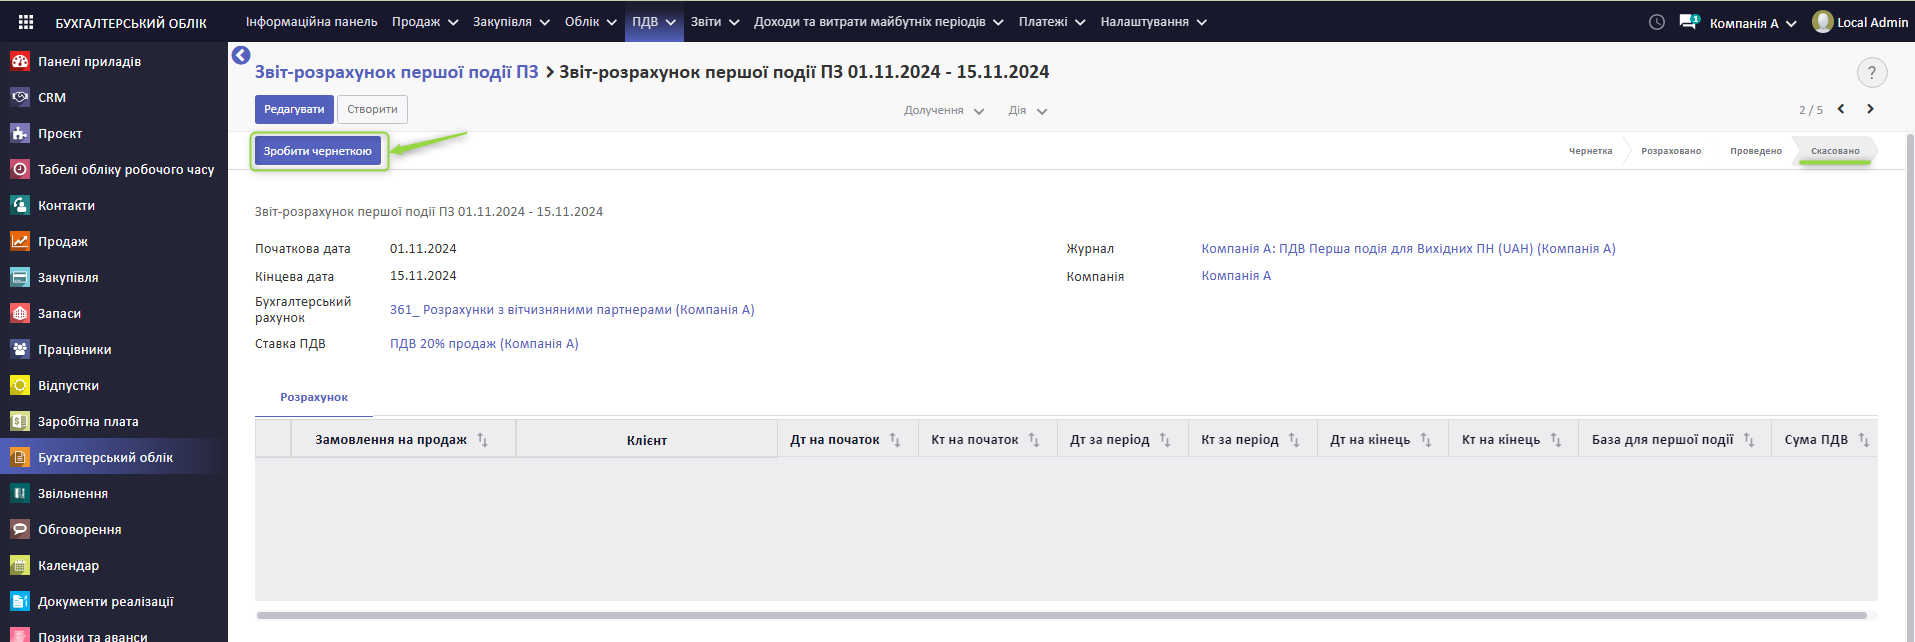Open Документи реалізації in the sidebar
This screenshot has height=642, width=1915.
click(106, 601)
